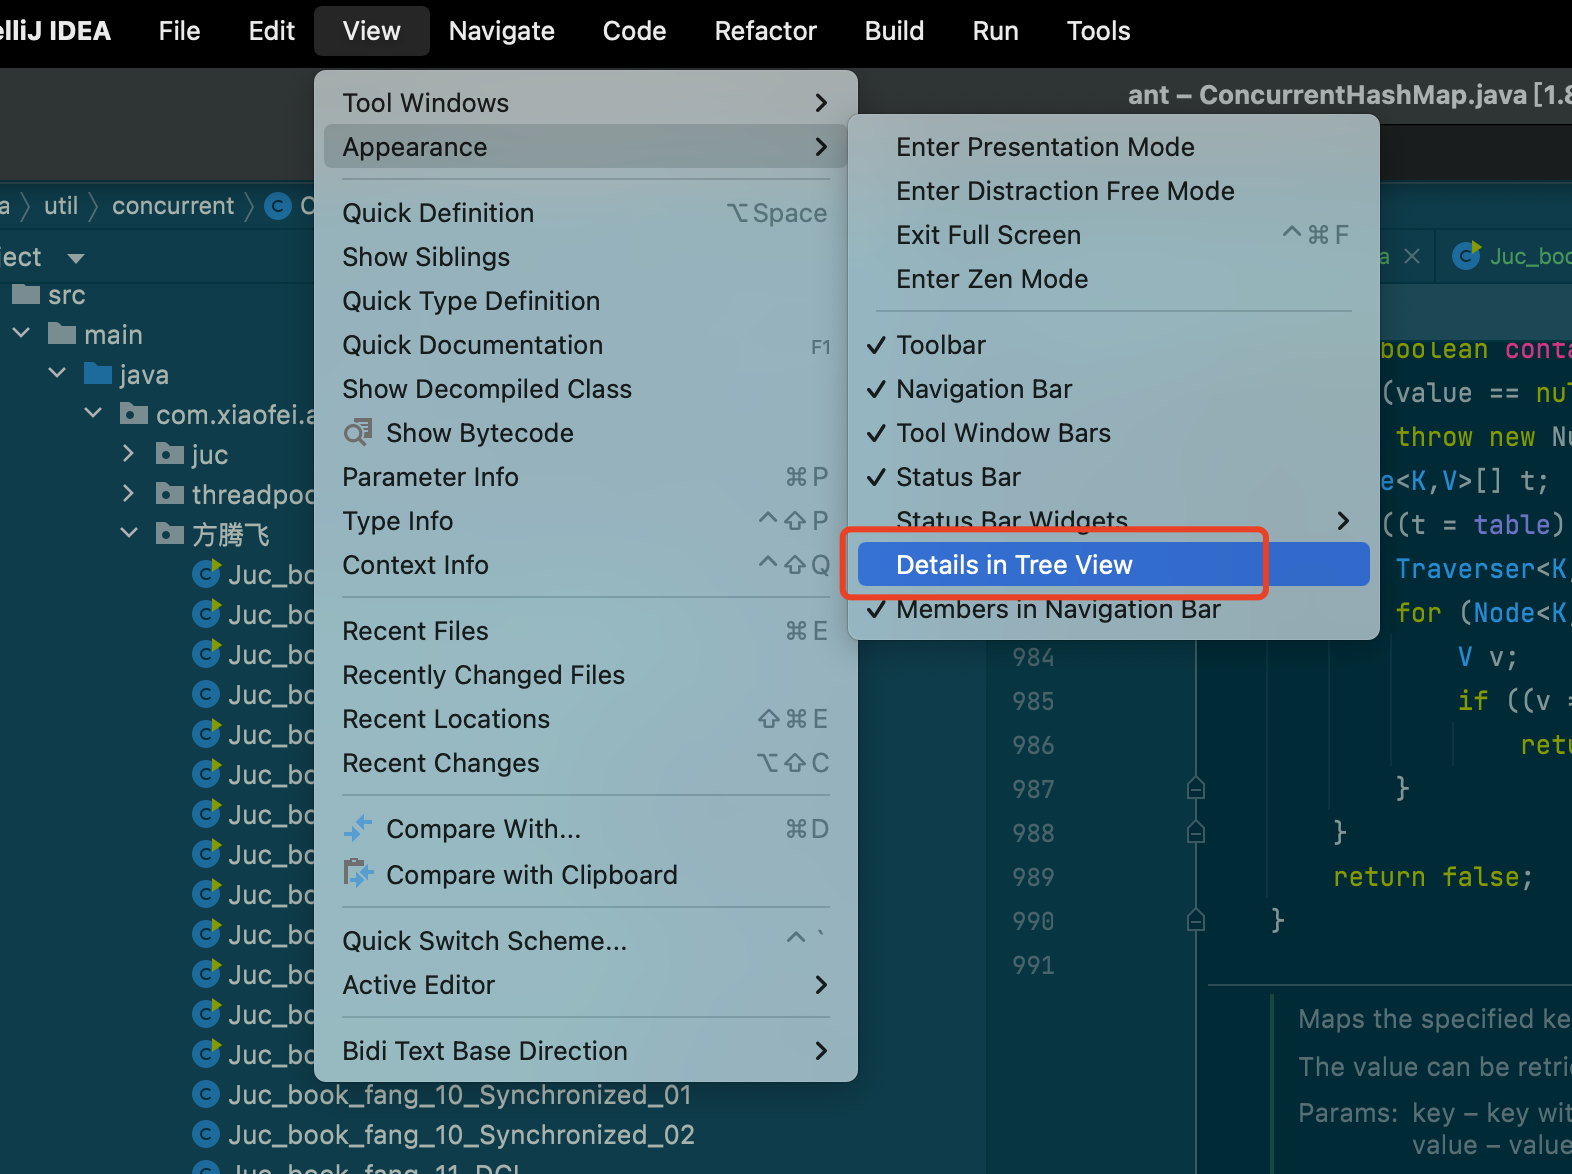The width and height of the screenshot is (1572, 1174).
Task: Expand the juc package folder
Action: 128,454
